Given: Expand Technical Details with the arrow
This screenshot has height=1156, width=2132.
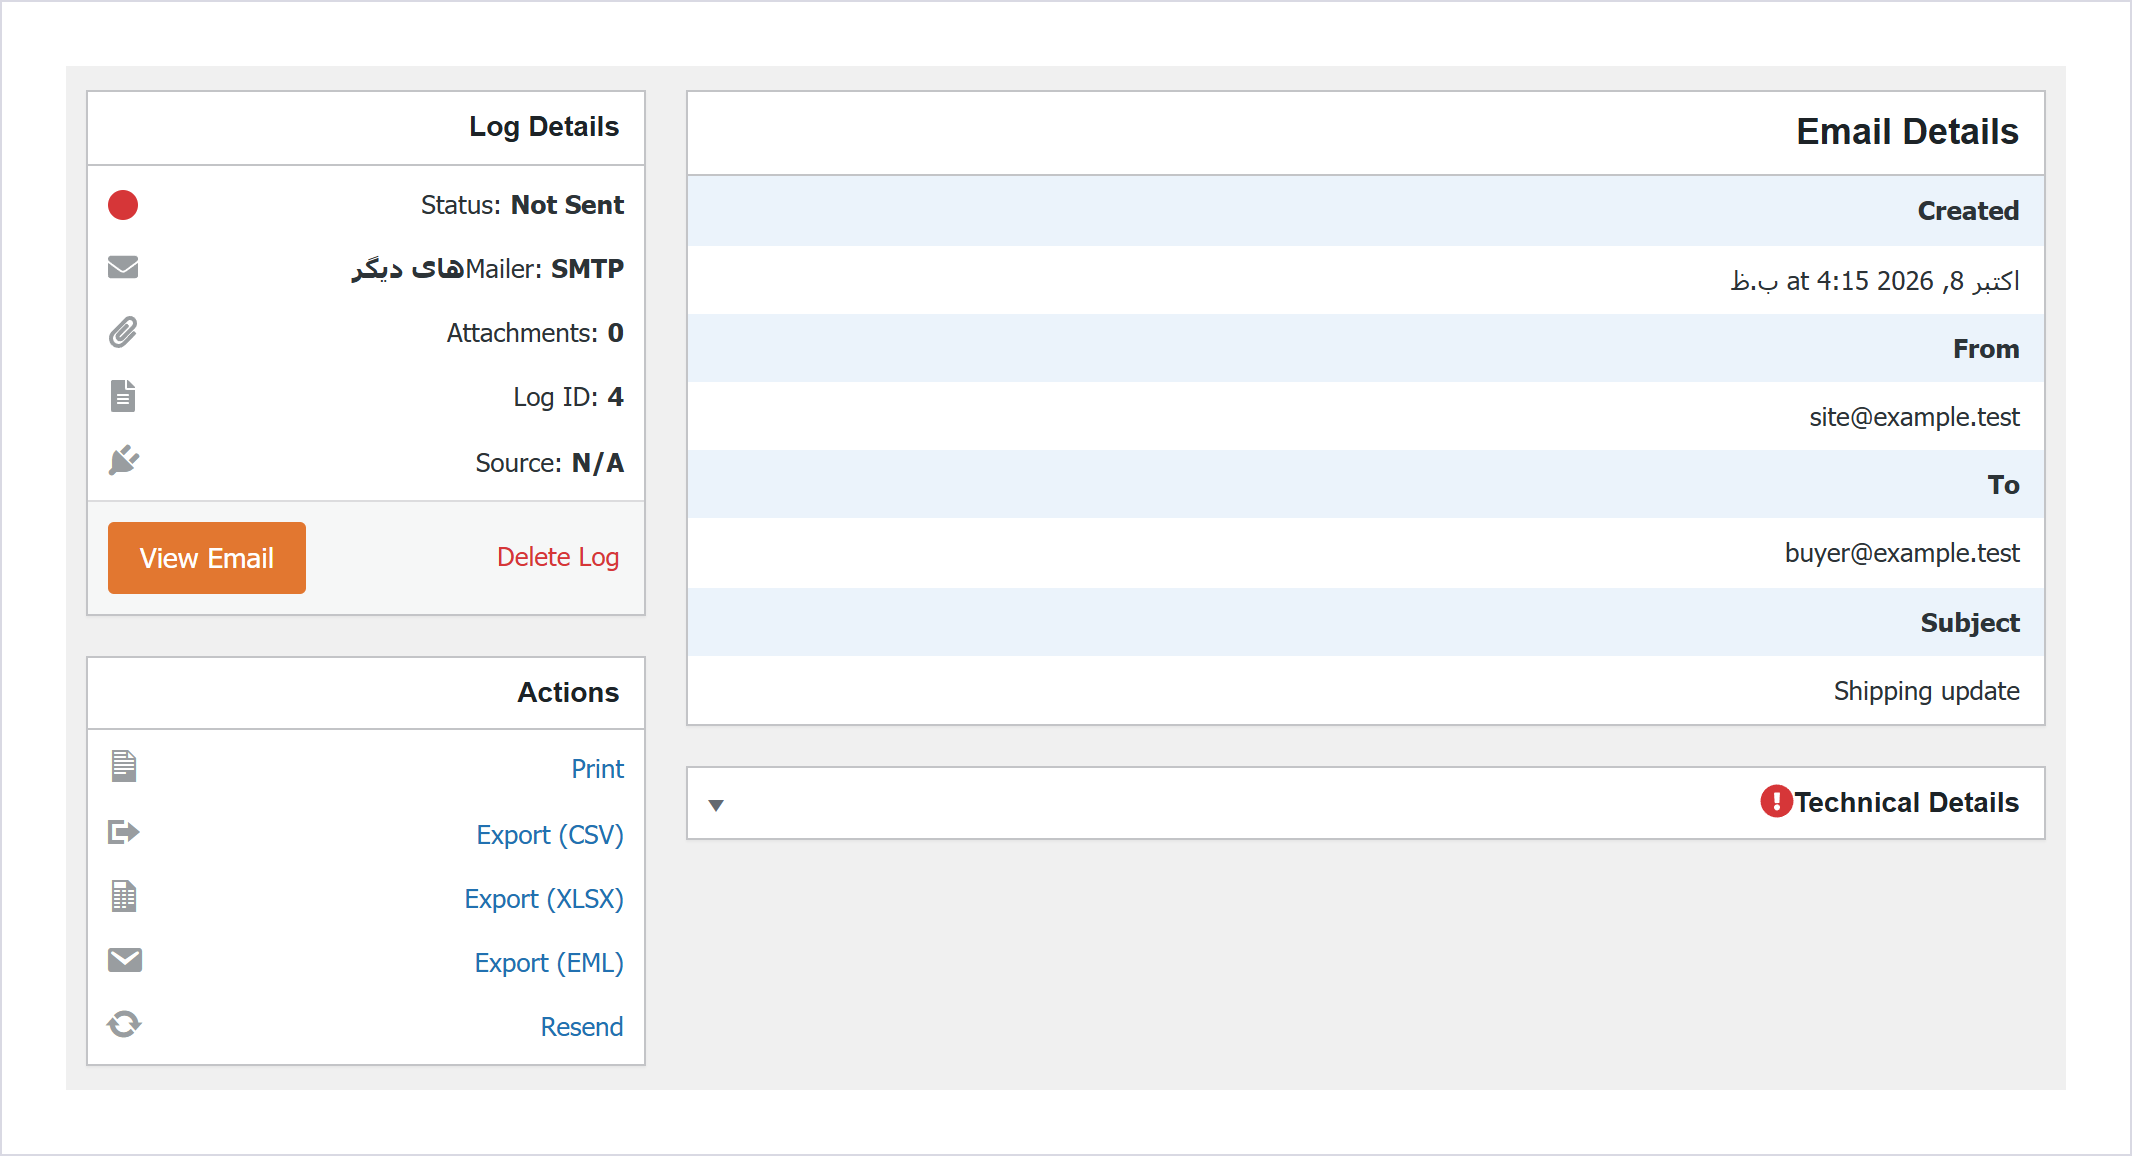Looking at the screenshot, I should pyautogui.click(x=716, y=805).
